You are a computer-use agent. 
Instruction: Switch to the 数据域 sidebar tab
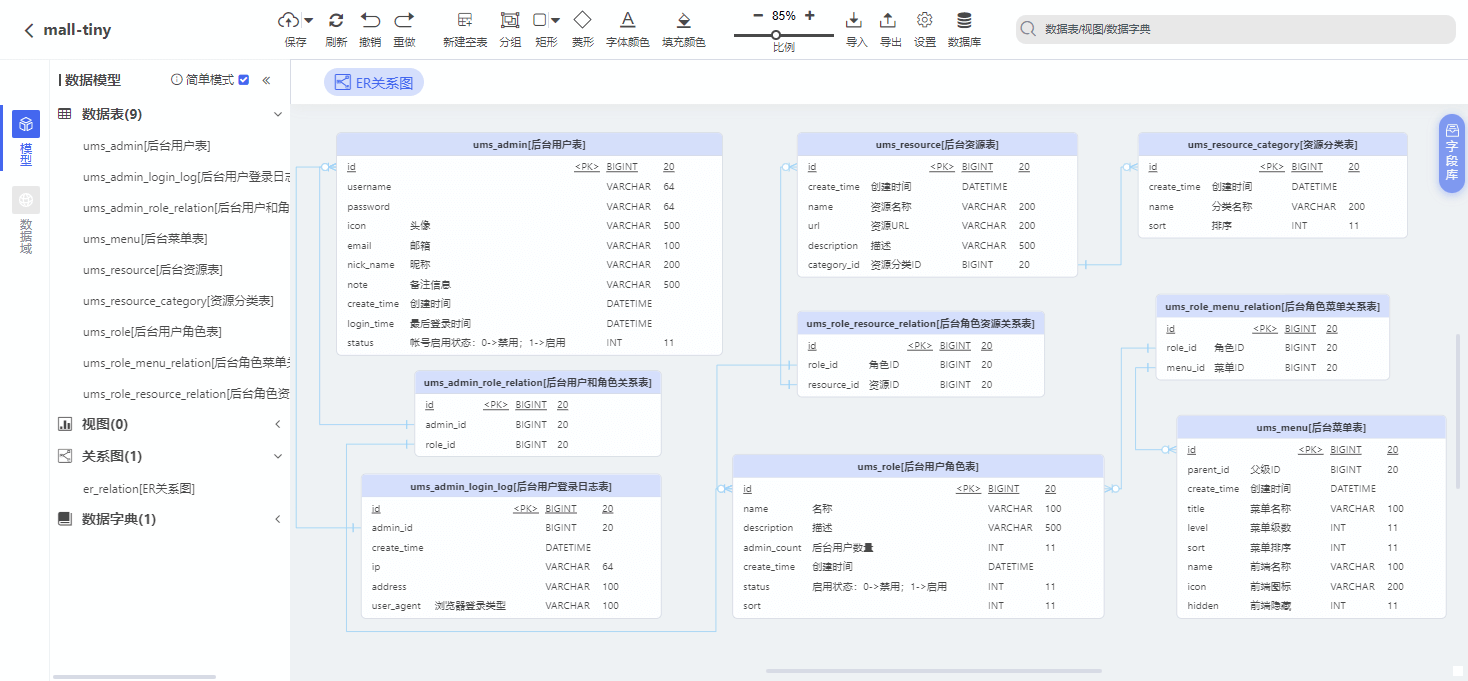click(x=26, y=220)
